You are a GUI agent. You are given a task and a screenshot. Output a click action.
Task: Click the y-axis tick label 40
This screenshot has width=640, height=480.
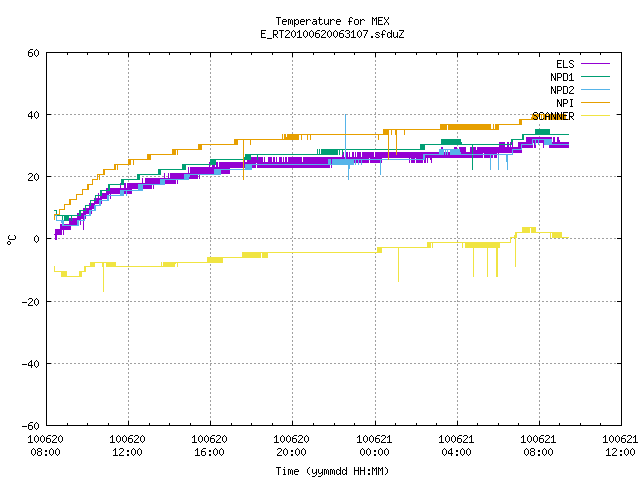[x=33, y=115]
